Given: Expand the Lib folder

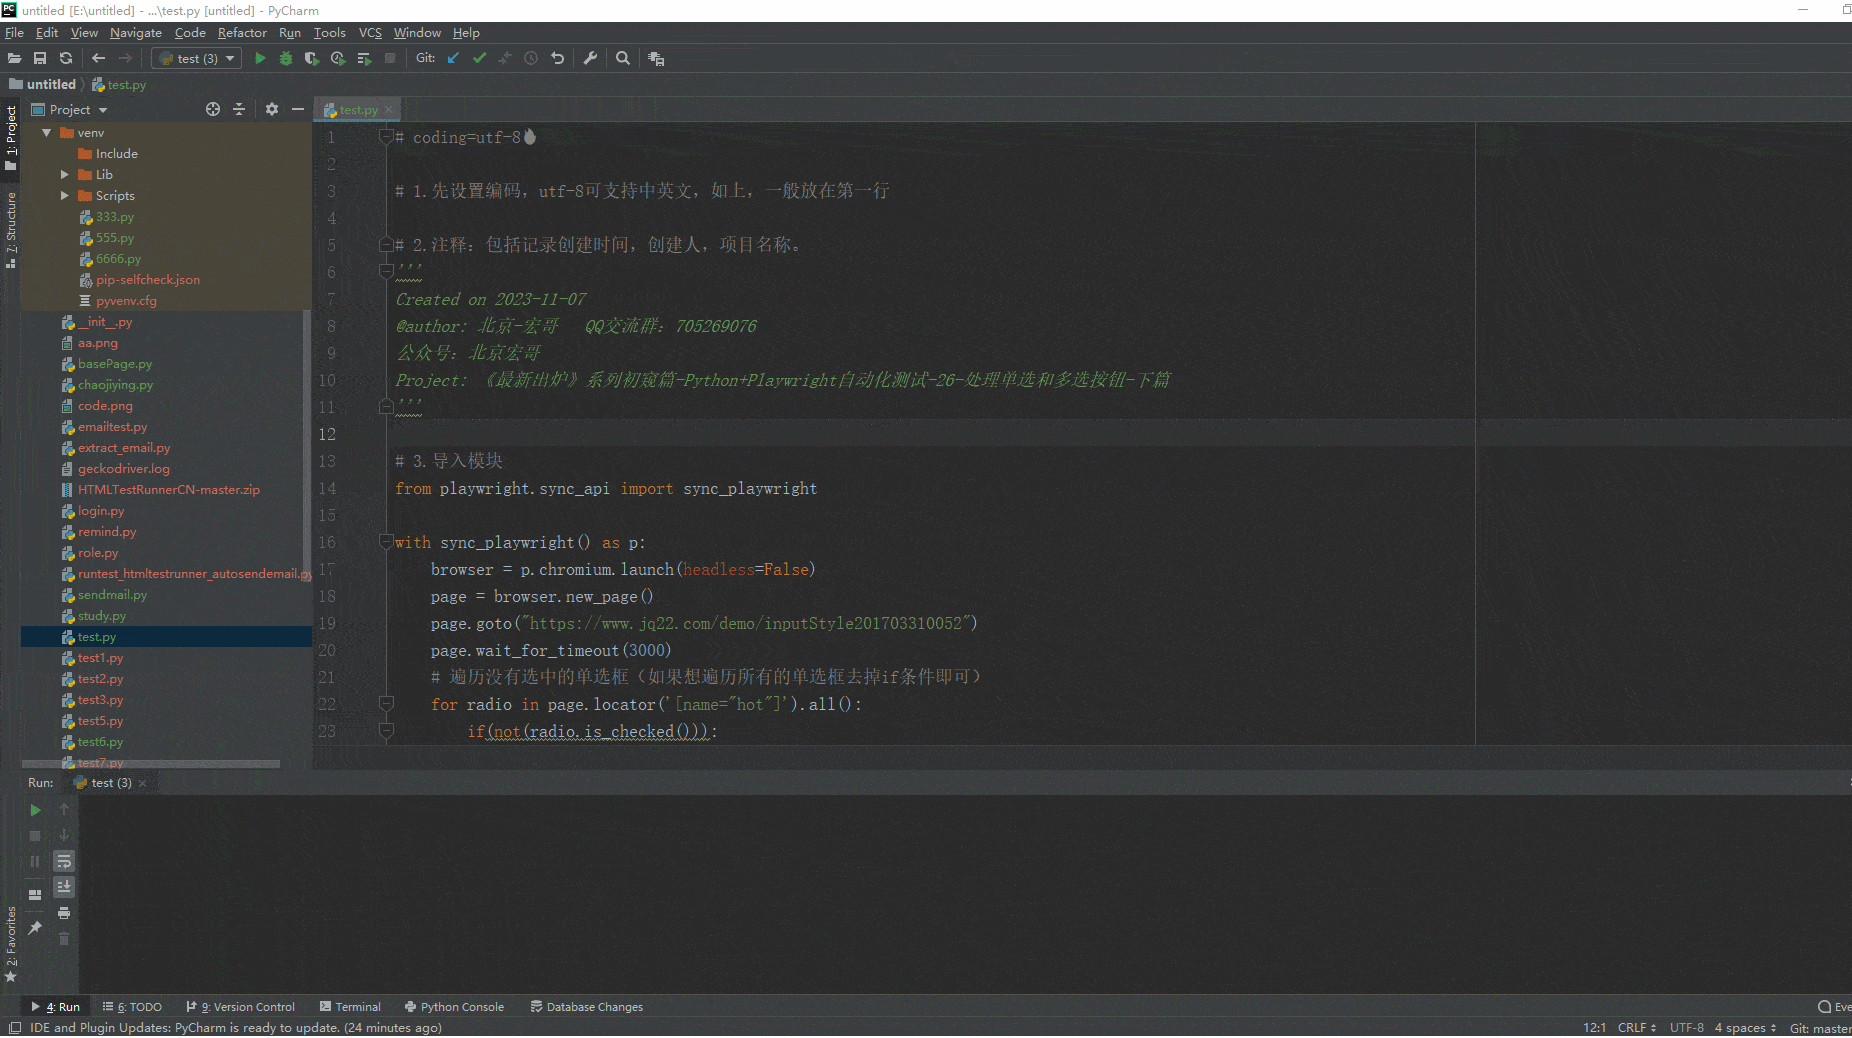Looking at the screenshot, I should [x=64, y=175].
